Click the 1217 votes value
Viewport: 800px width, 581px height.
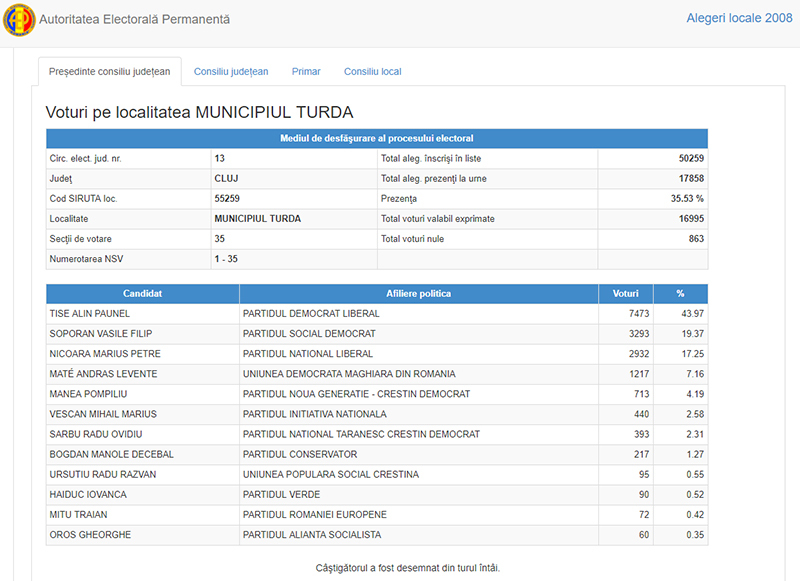(639, 374)
